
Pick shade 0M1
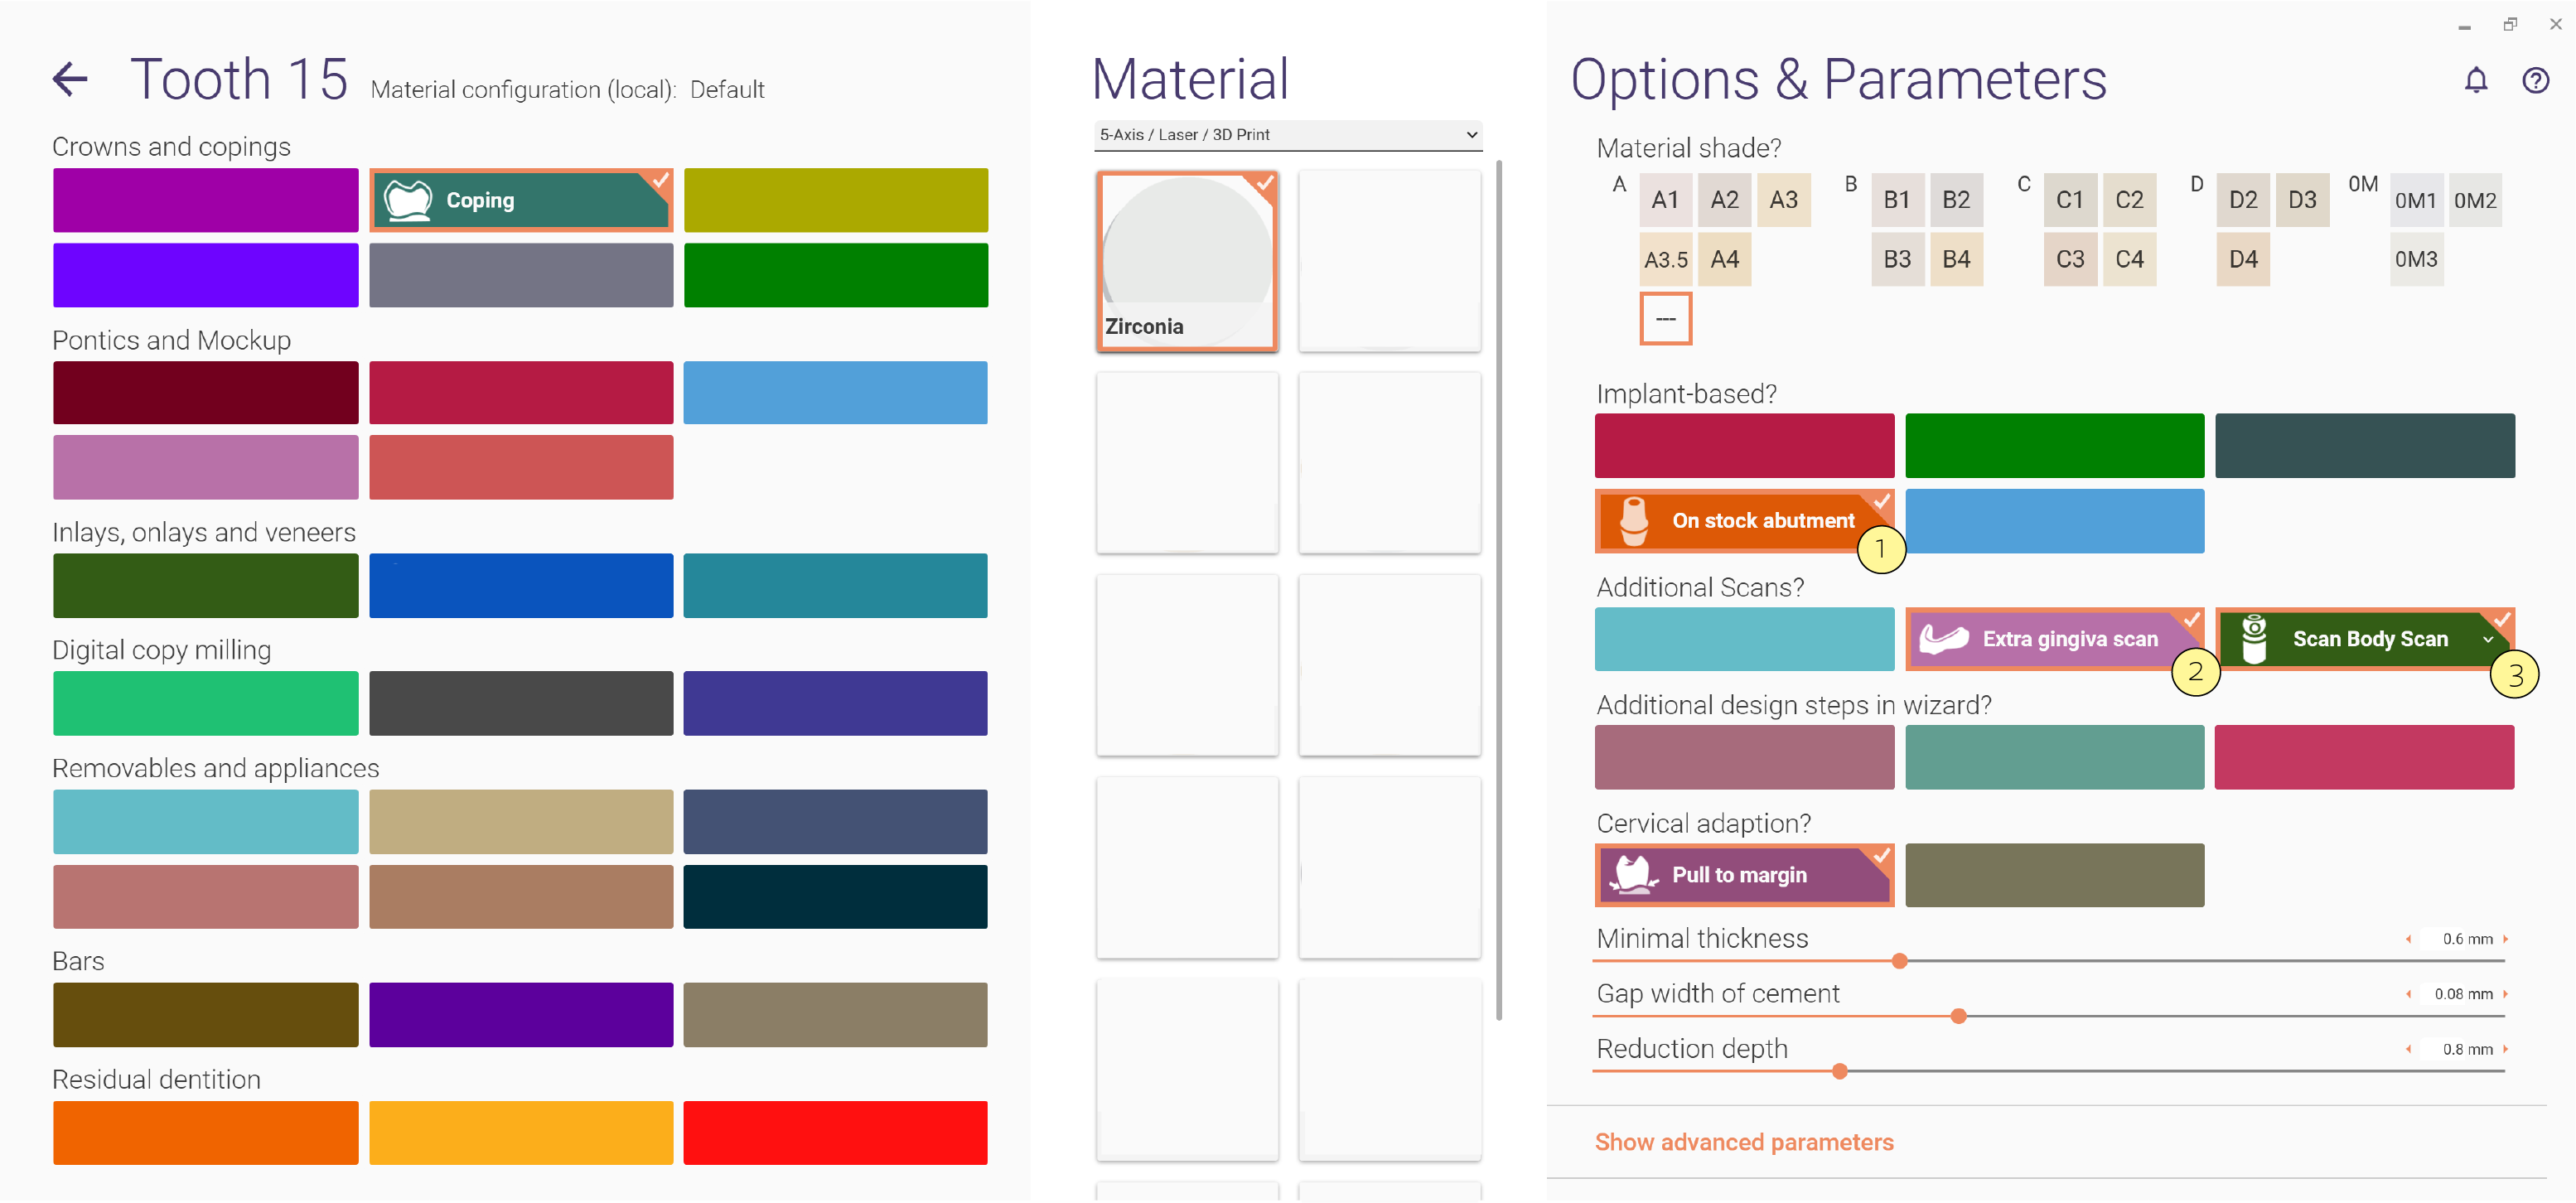click(2416, 200)
